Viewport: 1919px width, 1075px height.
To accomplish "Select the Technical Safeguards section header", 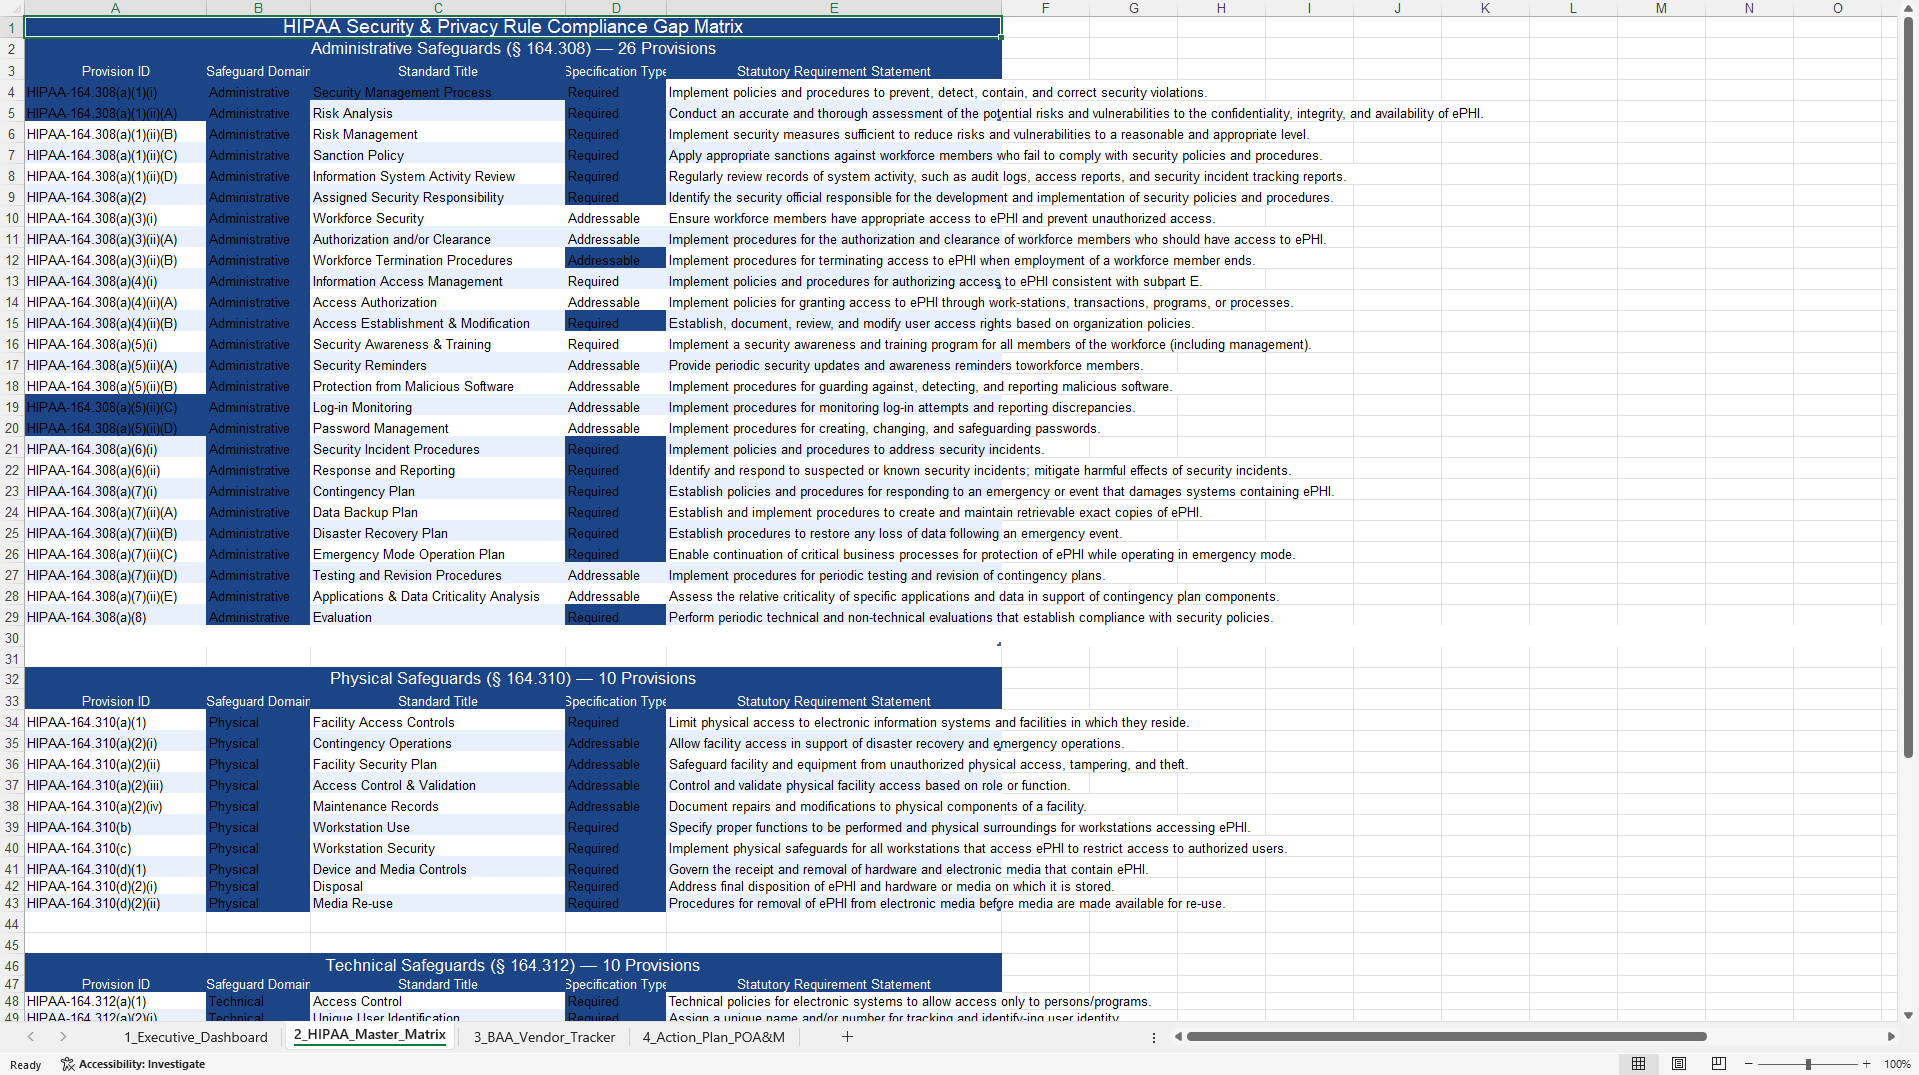I will (513, 966).
